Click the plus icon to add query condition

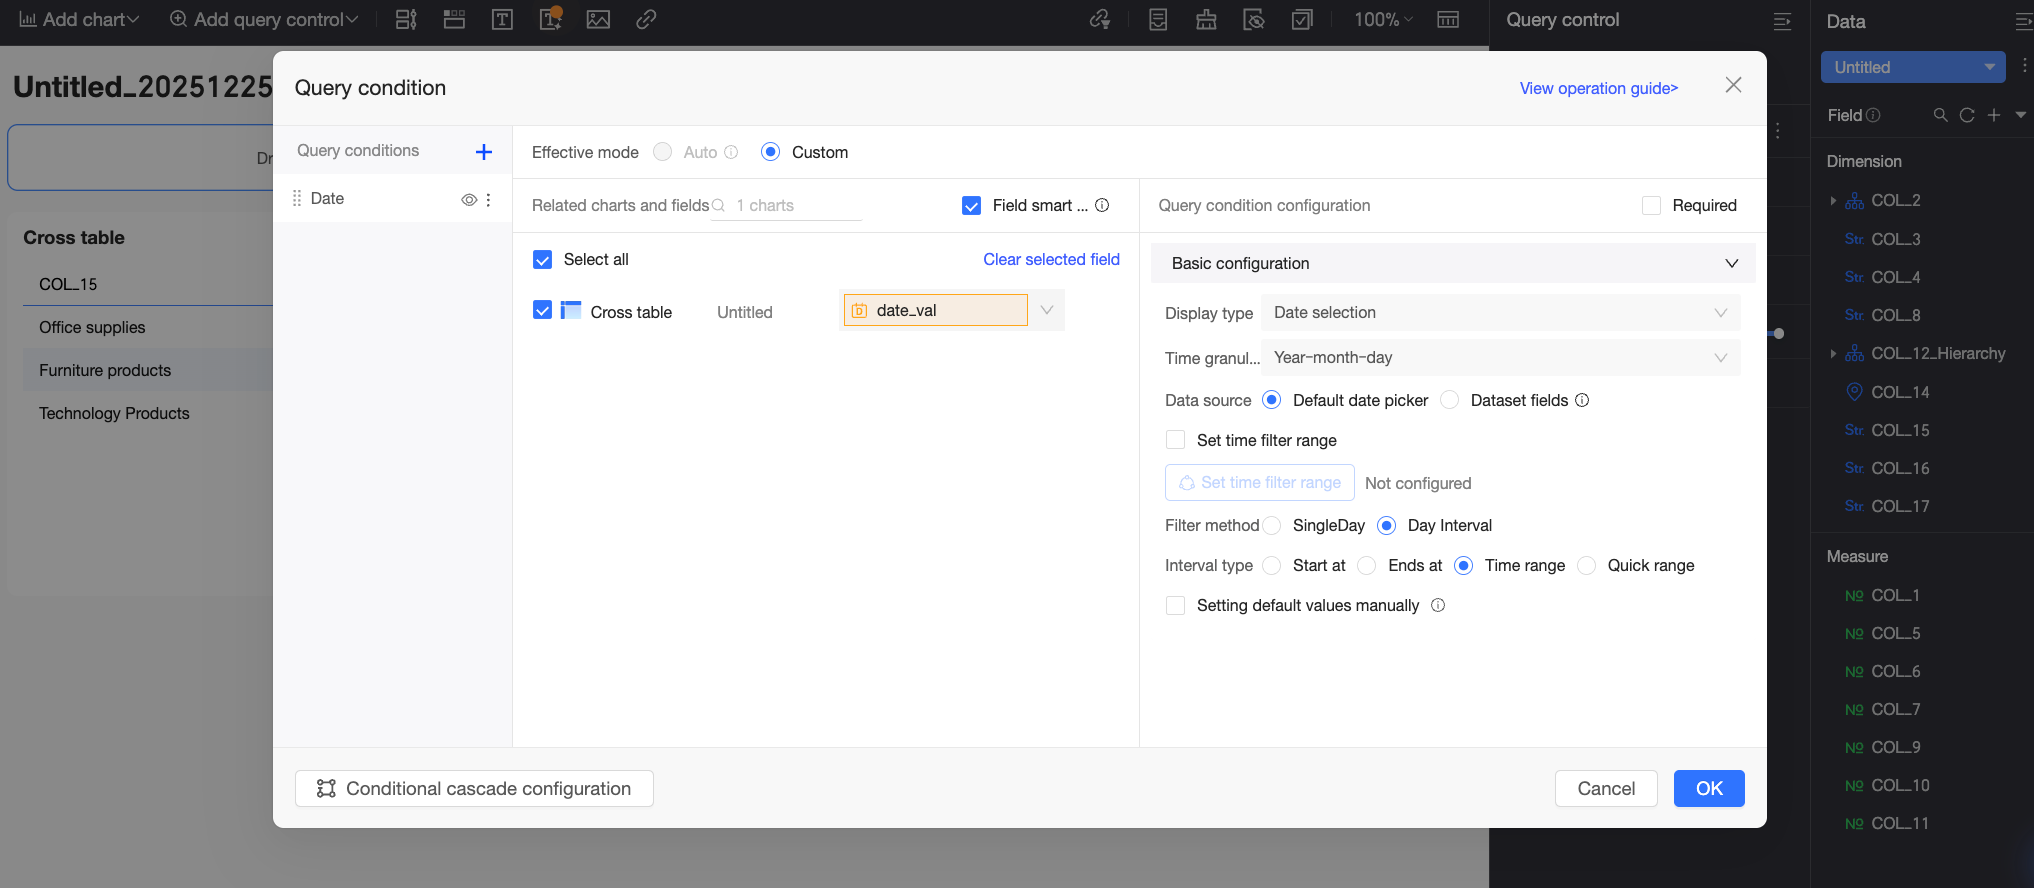point(484,152)
